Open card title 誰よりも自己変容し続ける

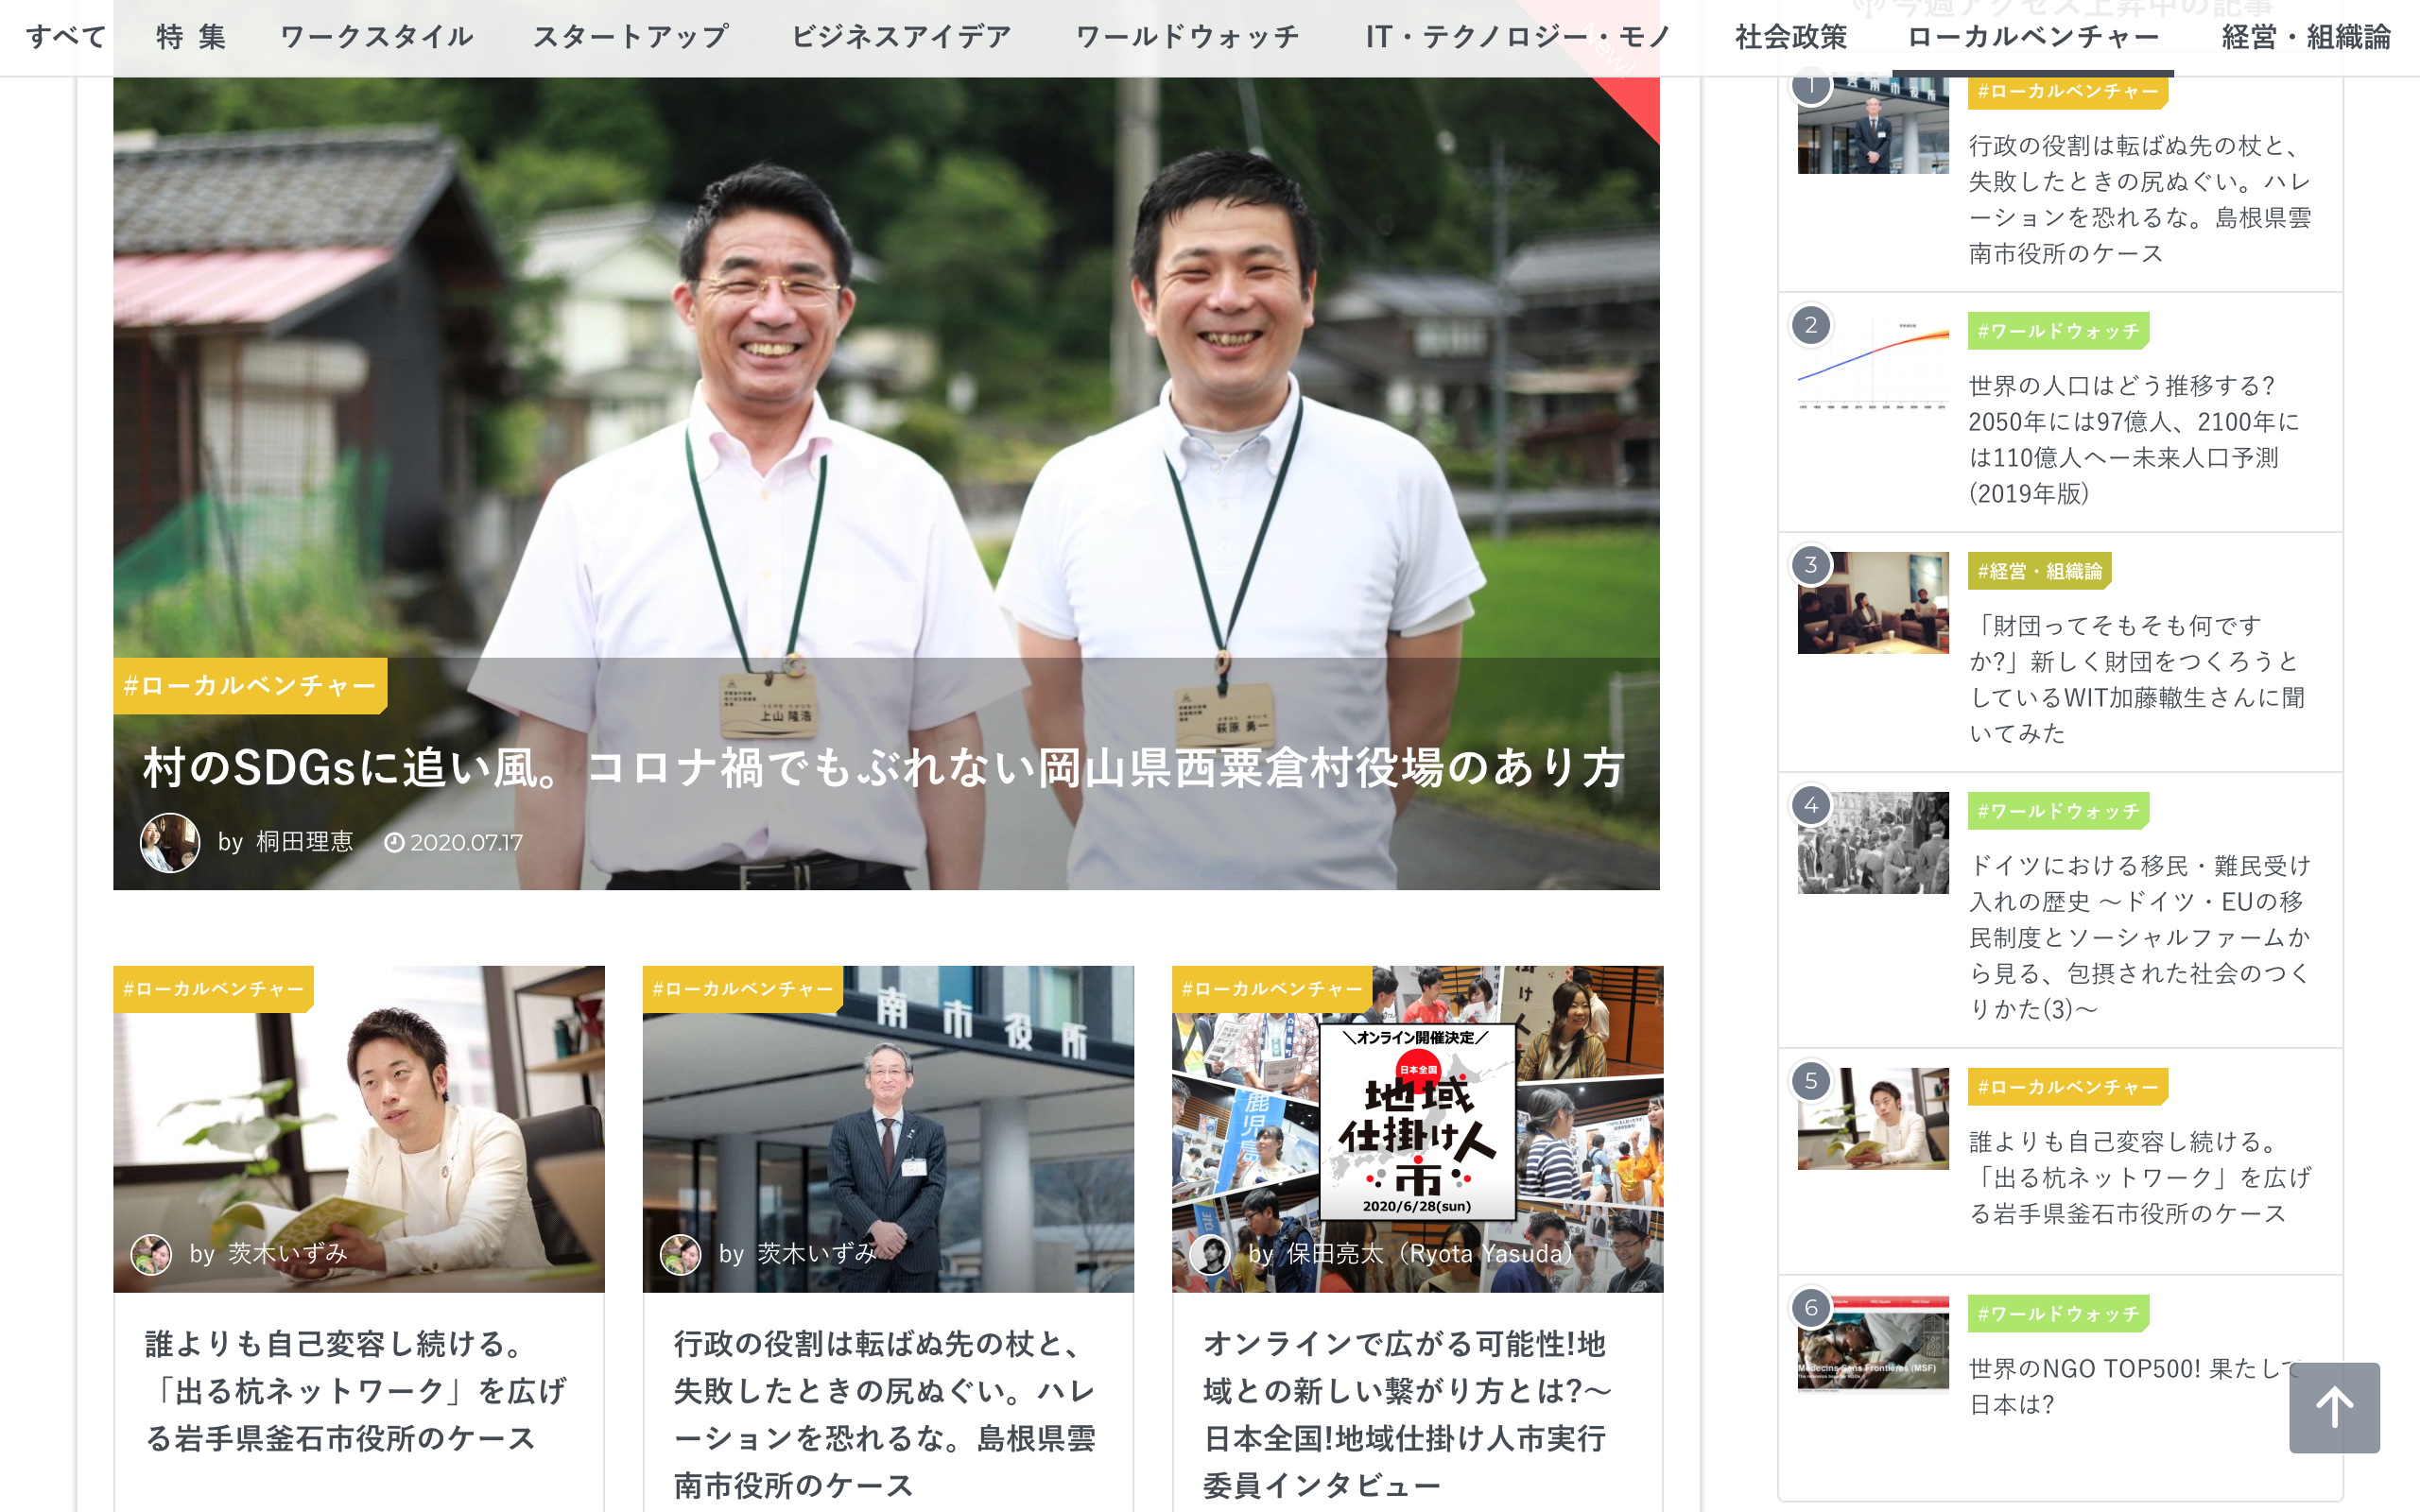click(x=356, y=1391)
